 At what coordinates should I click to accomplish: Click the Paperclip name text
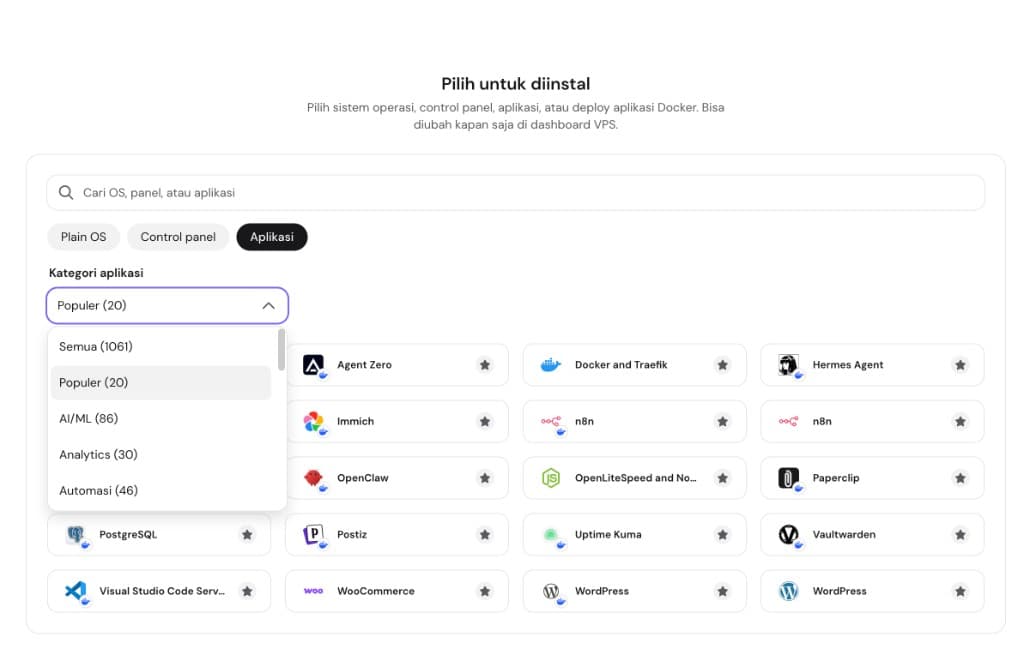pos(836,478)
